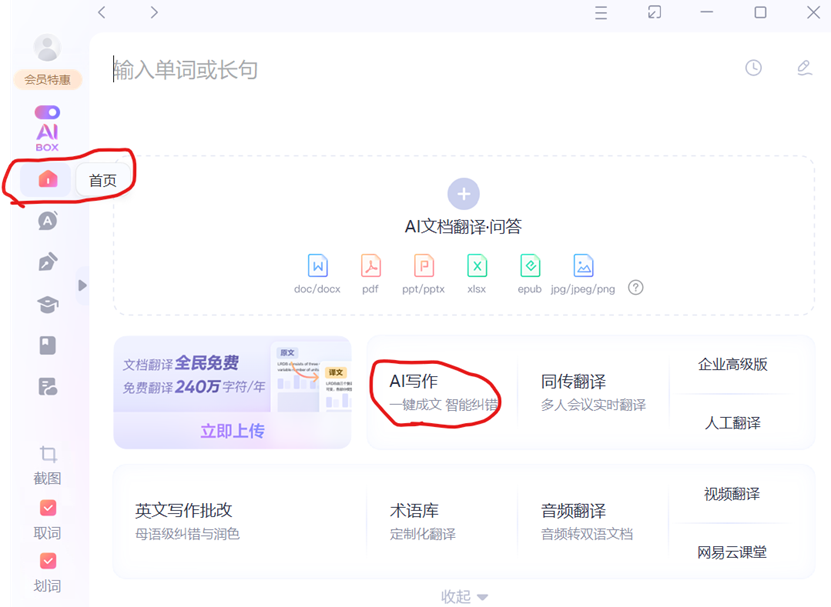Select the pen writing icon in sidebar
The width and height of the screenshot is (831, 607).
(x=47, y=262)
